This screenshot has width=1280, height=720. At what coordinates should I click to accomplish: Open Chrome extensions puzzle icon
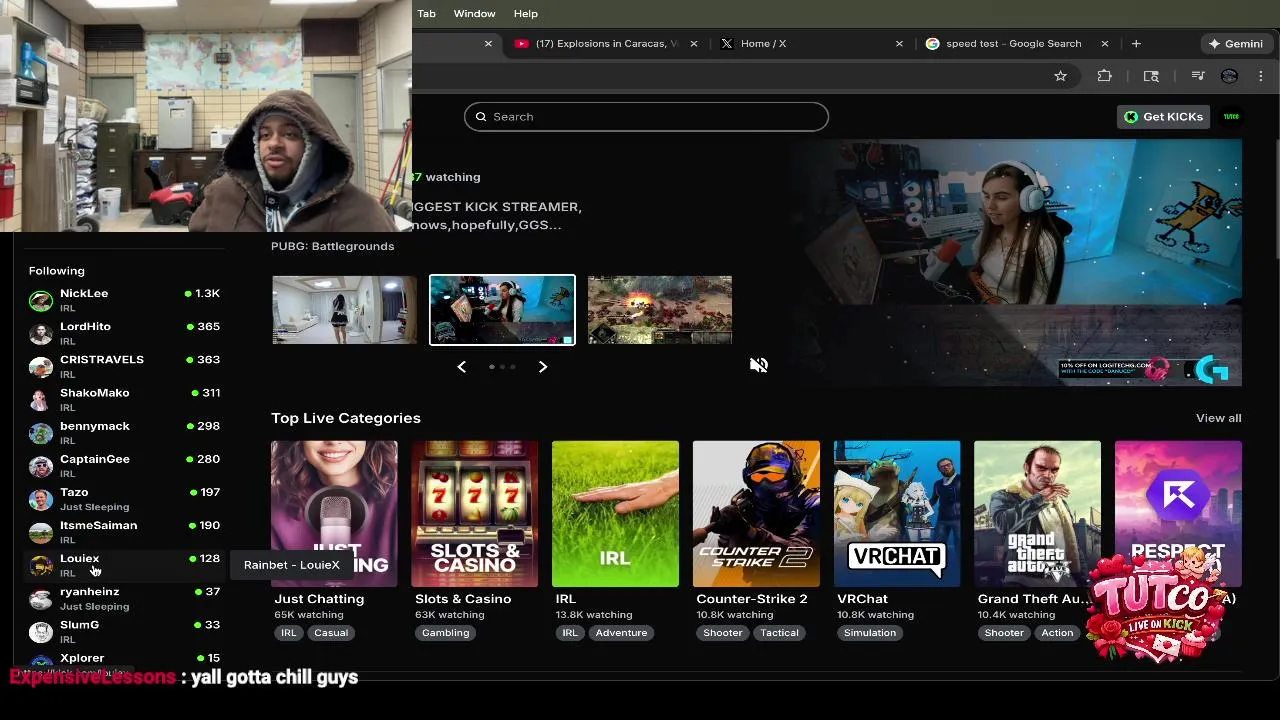click(1105, 76)
